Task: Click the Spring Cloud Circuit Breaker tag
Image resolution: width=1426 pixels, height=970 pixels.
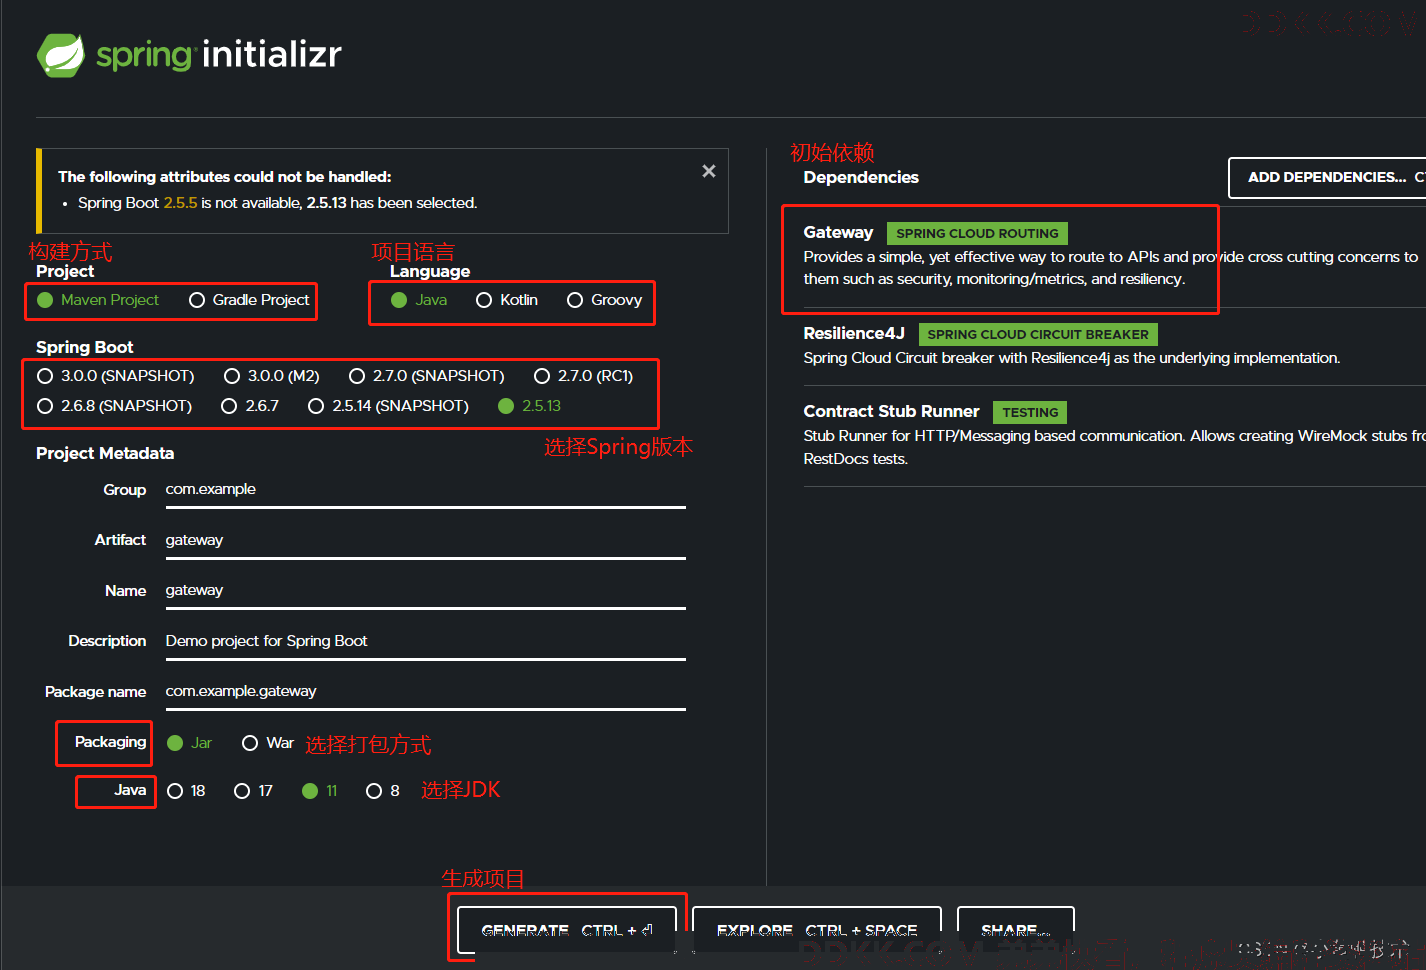Action: click(1038, 334)
